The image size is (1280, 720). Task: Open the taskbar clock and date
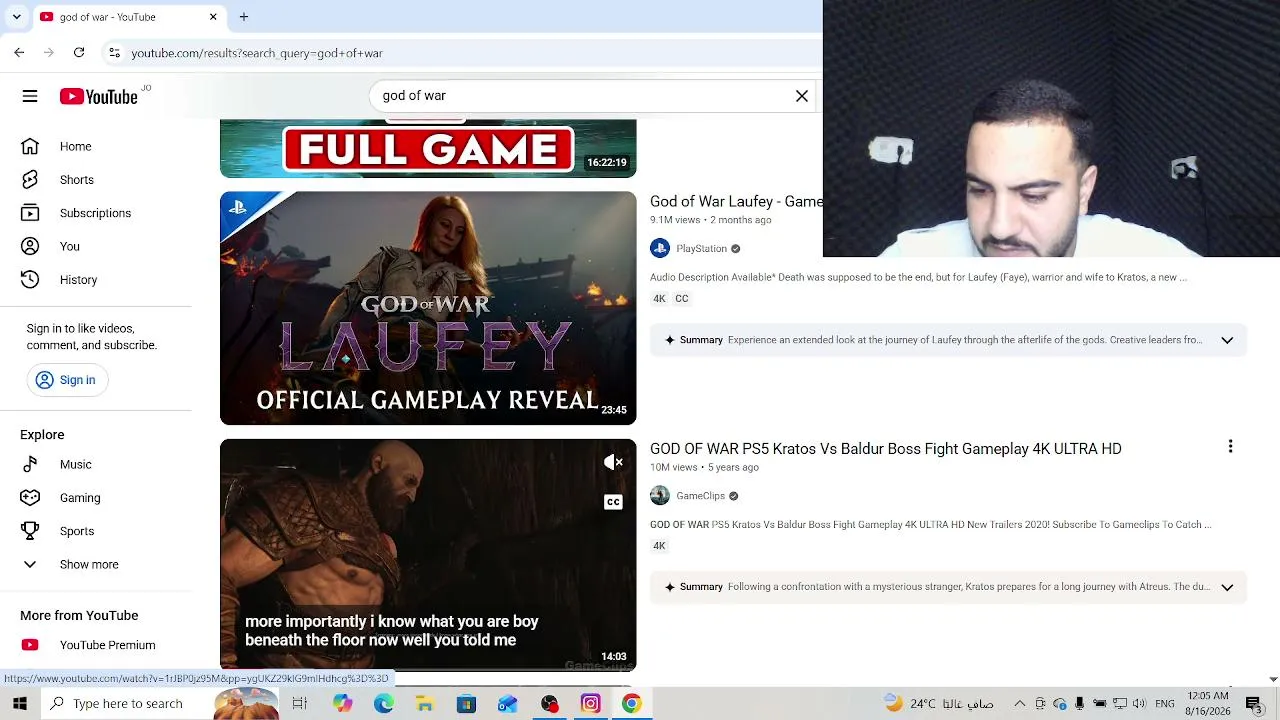tap(1207, 704)
